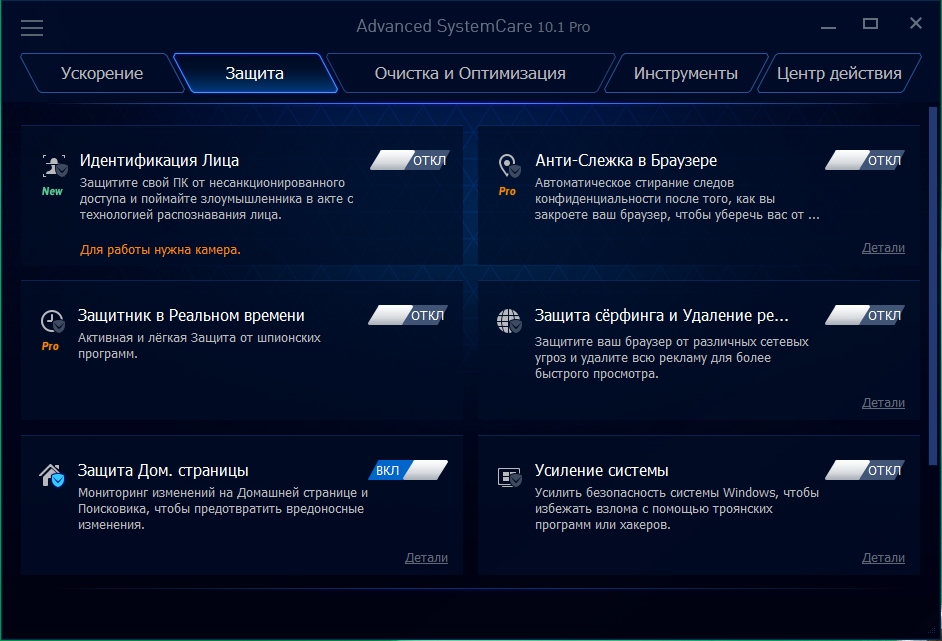Click the Анти-Слежка в Браузере title
The image size is (942, 641).
click(626, 160)
